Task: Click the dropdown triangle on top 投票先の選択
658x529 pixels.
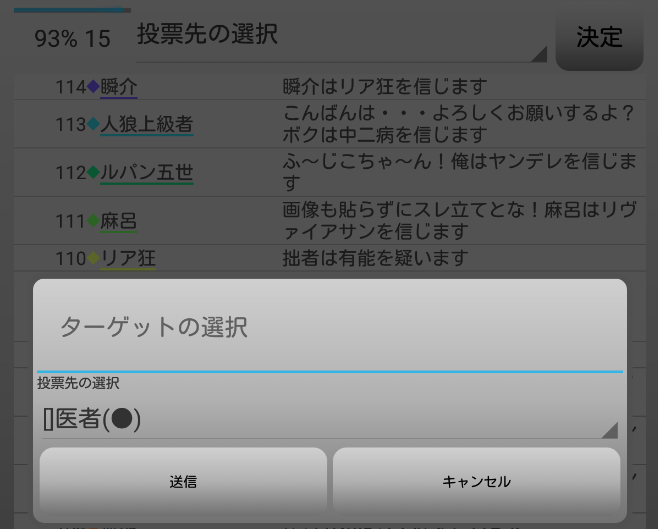Action: [x=539, y=54]
